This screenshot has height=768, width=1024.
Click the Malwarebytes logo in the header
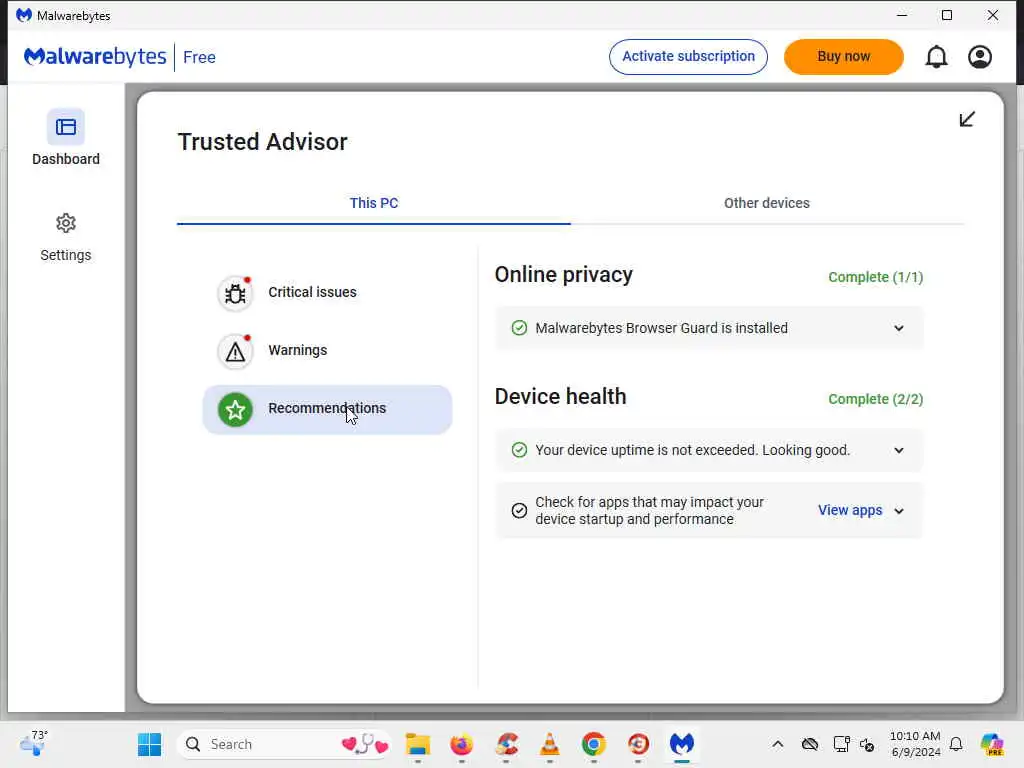pos(95,57)
